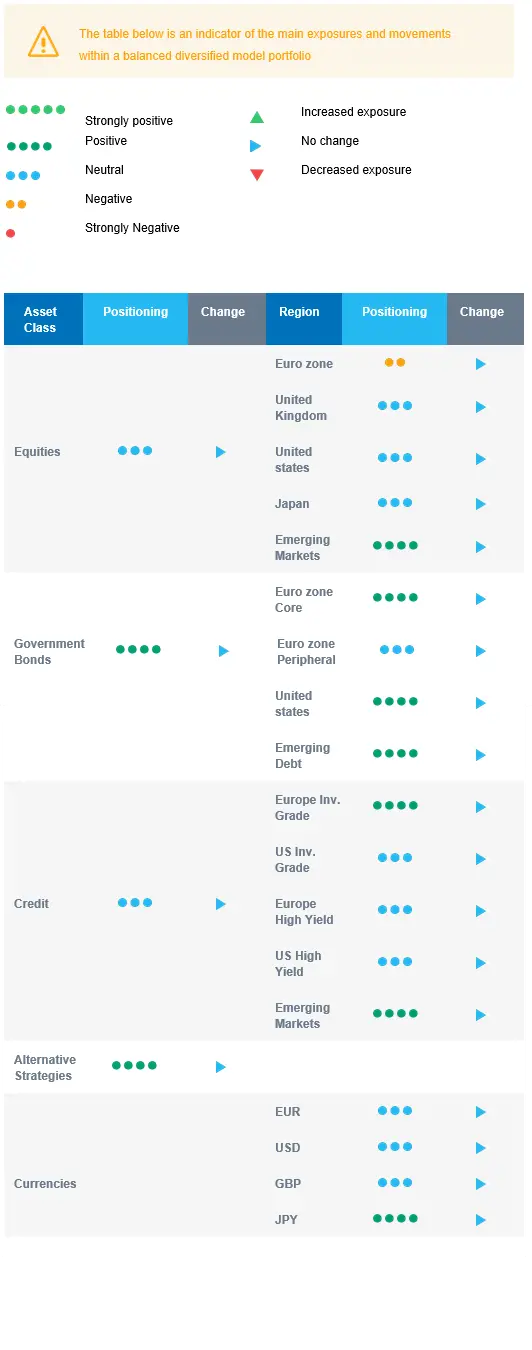Click the JPY currency change arrow
The image size is (532, 1350).
click(481, 1220)
